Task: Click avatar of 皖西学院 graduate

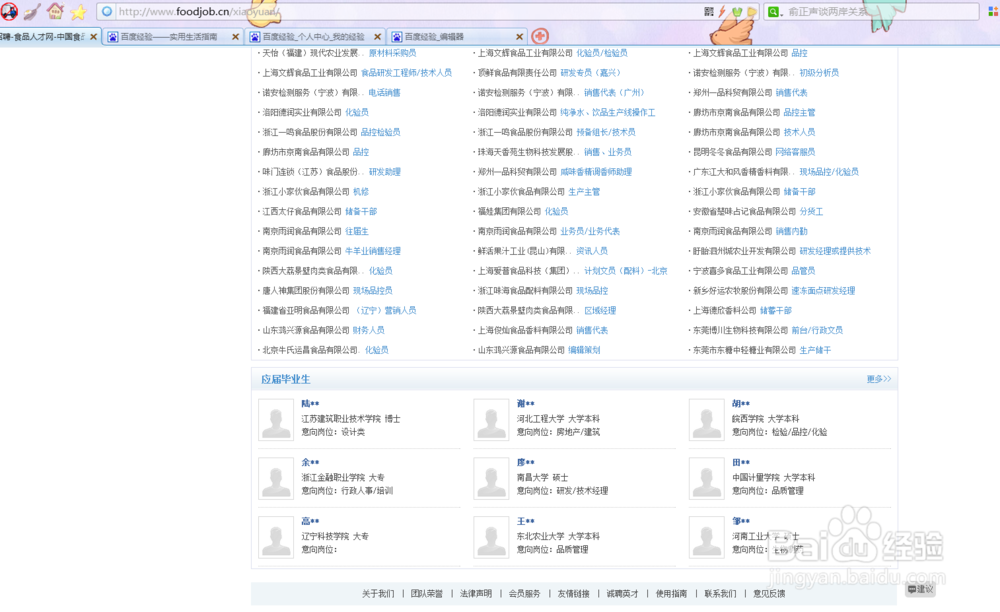Action: [707, 420]
